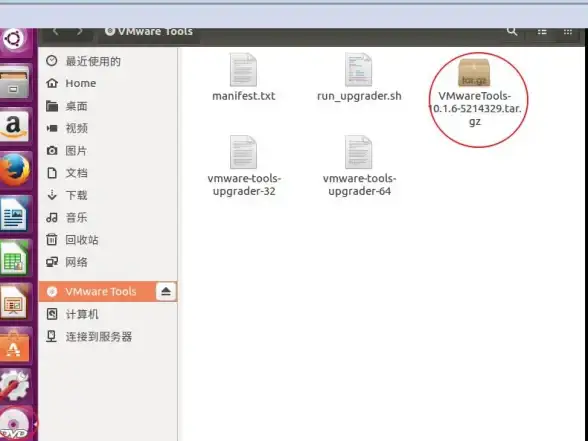Image resolution: width=588 pixels, height=441 pixels.
Task: Switch to list view
Action: (x=542, y=32)
